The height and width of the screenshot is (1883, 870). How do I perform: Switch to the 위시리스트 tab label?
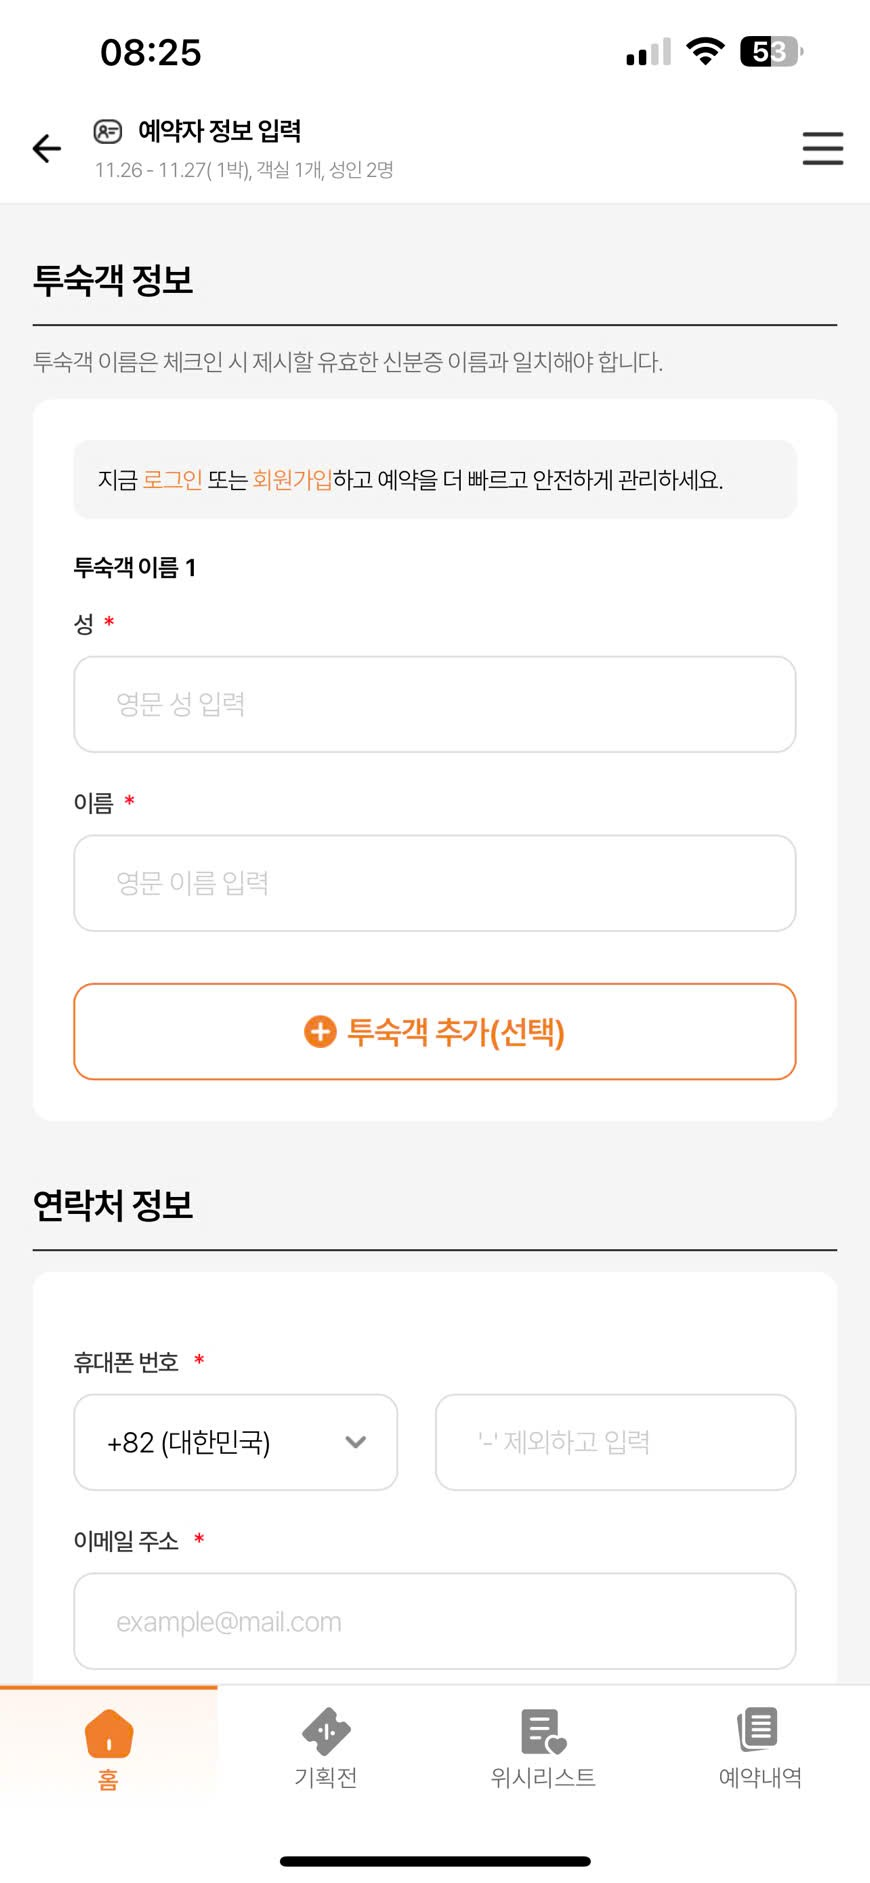click(543, 1777)
